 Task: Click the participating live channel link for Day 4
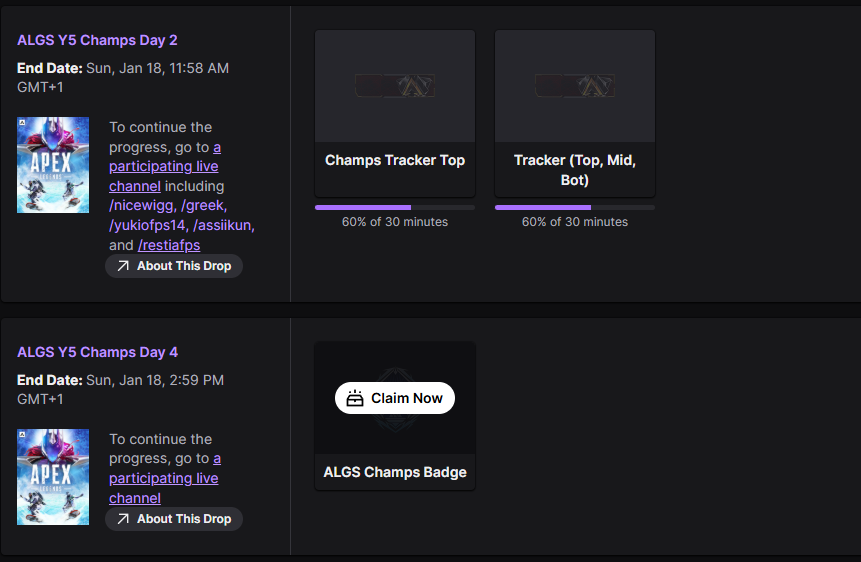click(x=163, y=479)
